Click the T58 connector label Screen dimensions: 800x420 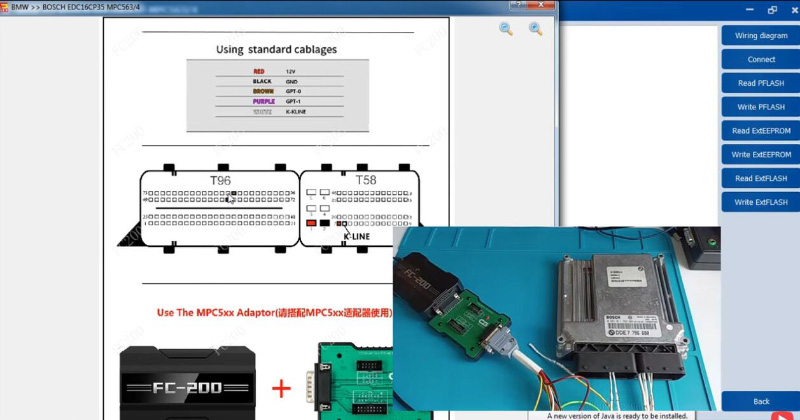(366, 180)
